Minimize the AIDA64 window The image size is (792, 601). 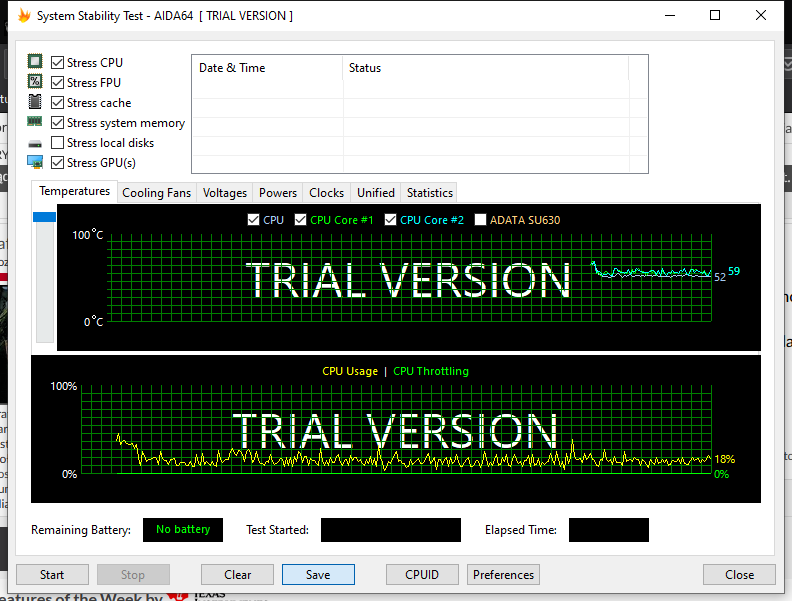(x=670, y=15)
